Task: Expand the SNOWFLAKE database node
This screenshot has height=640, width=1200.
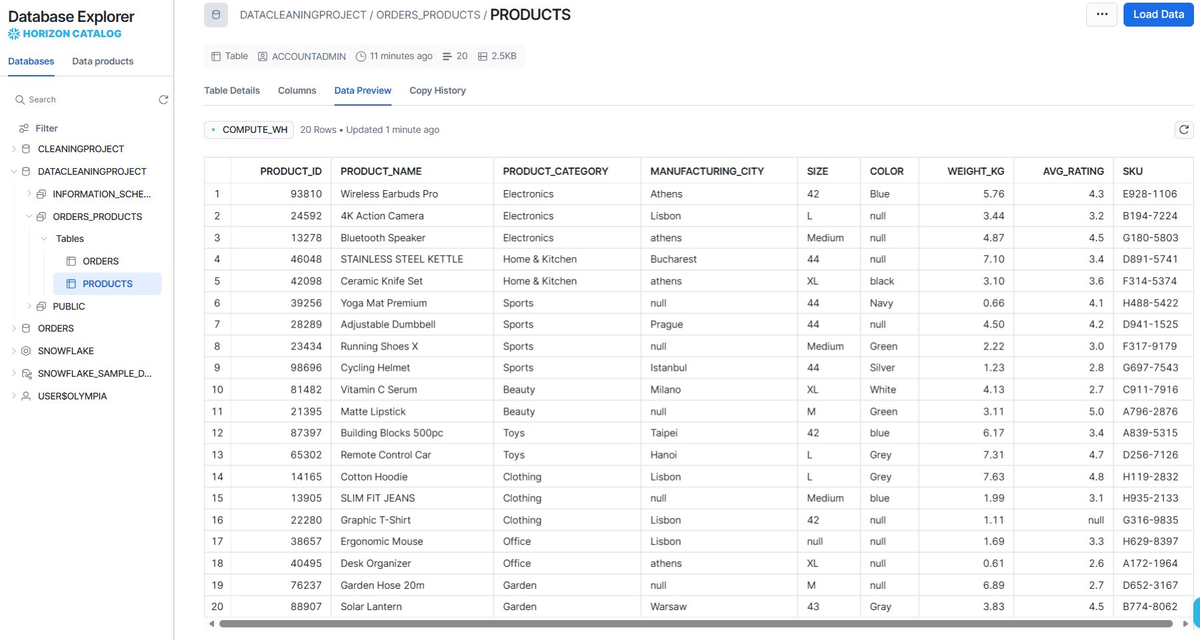Action: pyautogui.click(x=13, y=351)
